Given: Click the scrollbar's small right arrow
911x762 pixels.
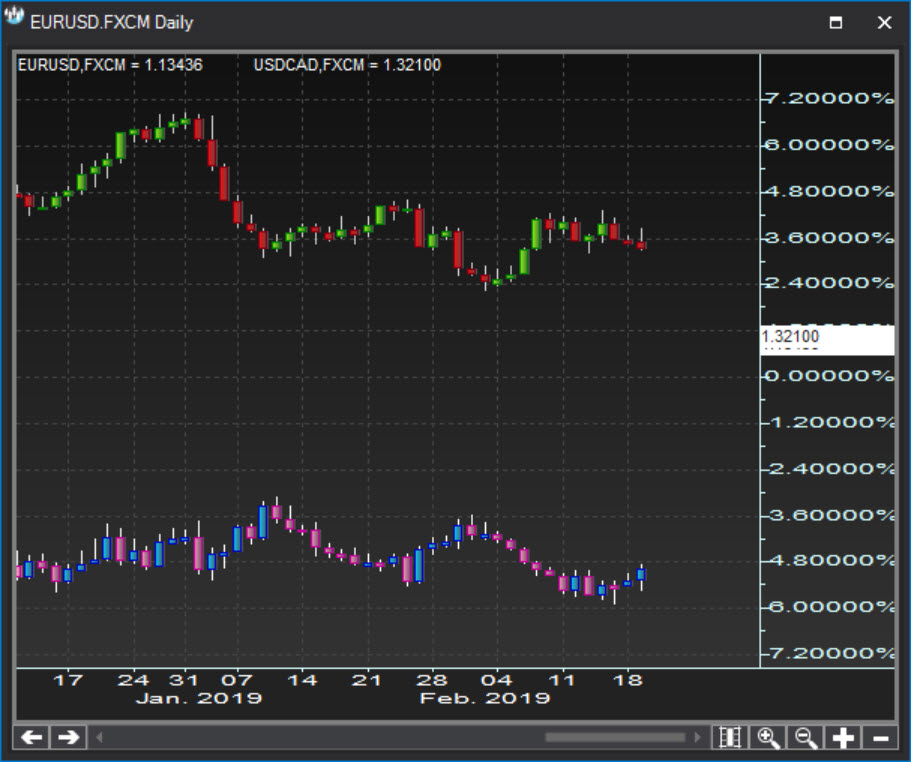Looking at the screenshot, I should point(698,738).
